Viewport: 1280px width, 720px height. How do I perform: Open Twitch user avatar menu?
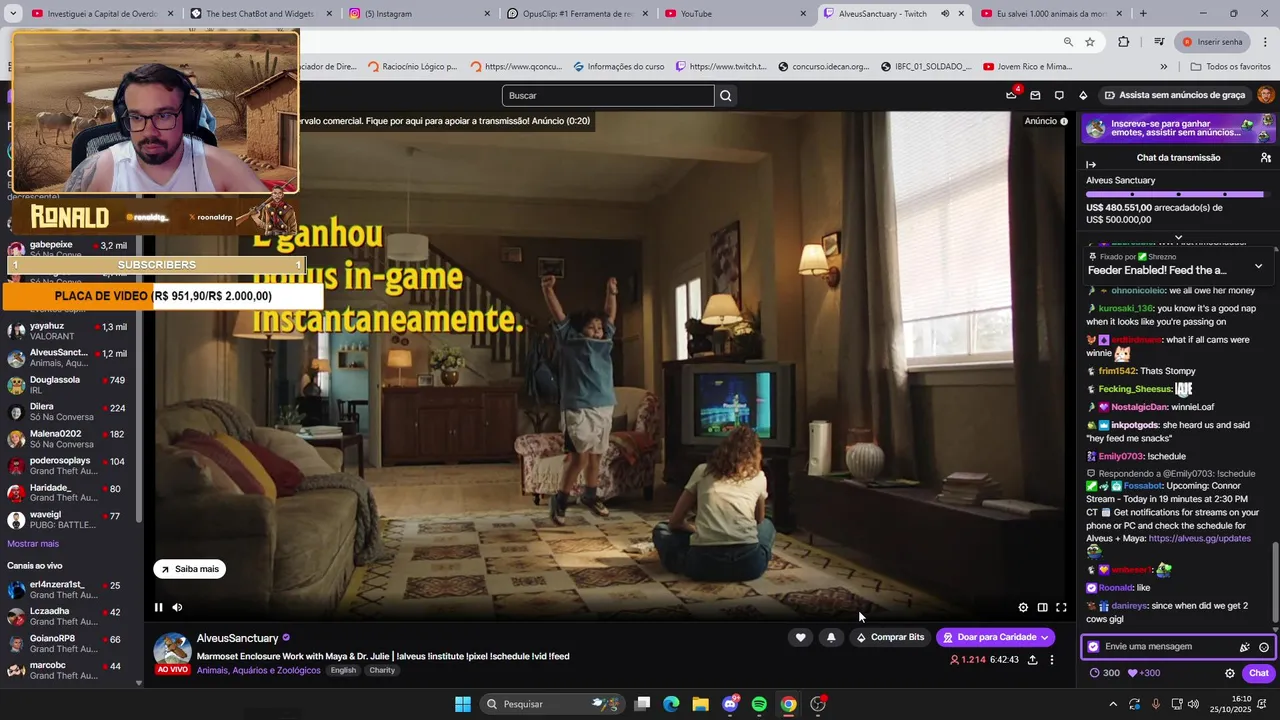pyautogui.click(x=1265, y=95)
